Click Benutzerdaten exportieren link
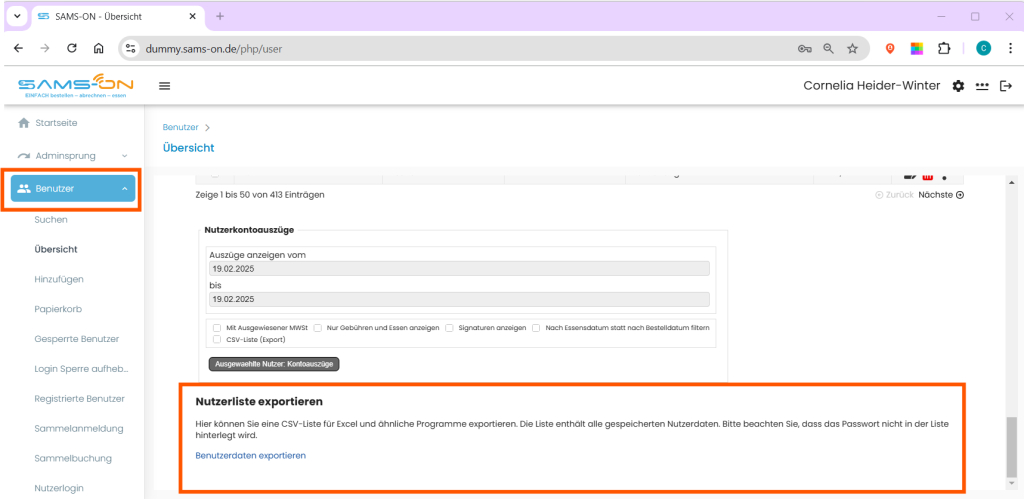 (251, 455)
